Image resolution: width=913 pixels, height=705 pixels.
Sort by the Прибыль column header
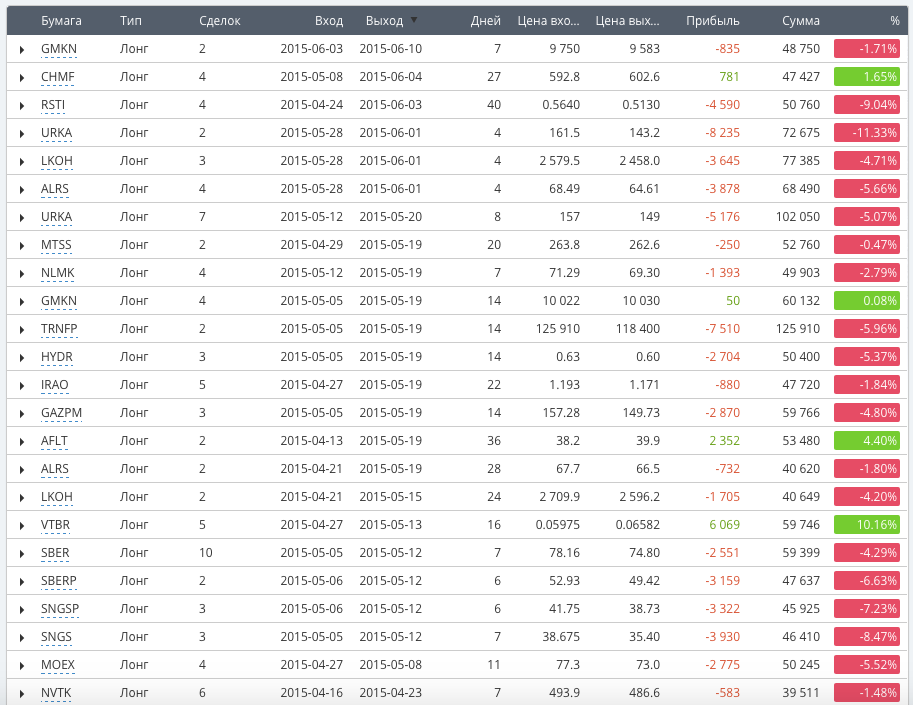(713, 20)
